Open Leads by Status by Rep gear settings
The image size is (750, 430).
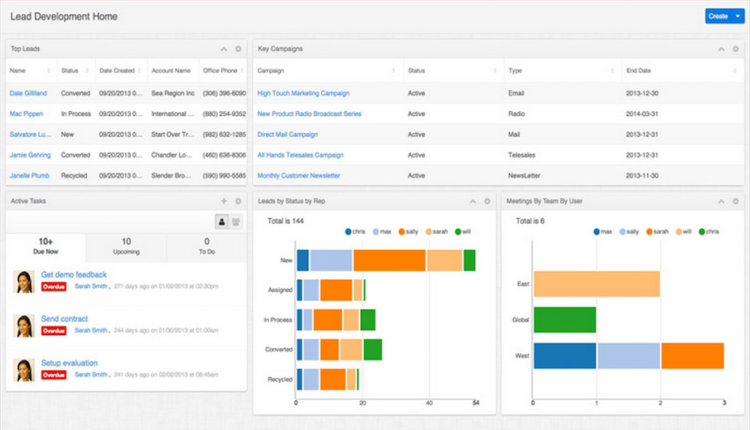(487, 201)
